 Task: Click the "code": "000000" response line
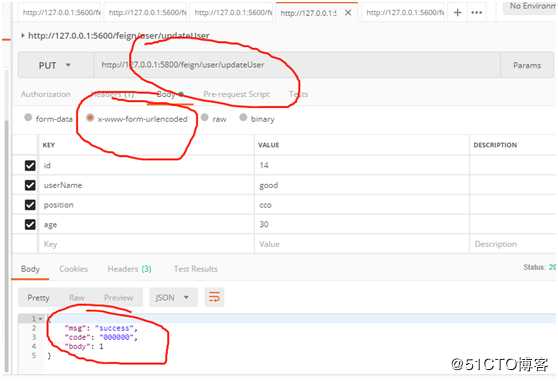(x=101, y=337)
